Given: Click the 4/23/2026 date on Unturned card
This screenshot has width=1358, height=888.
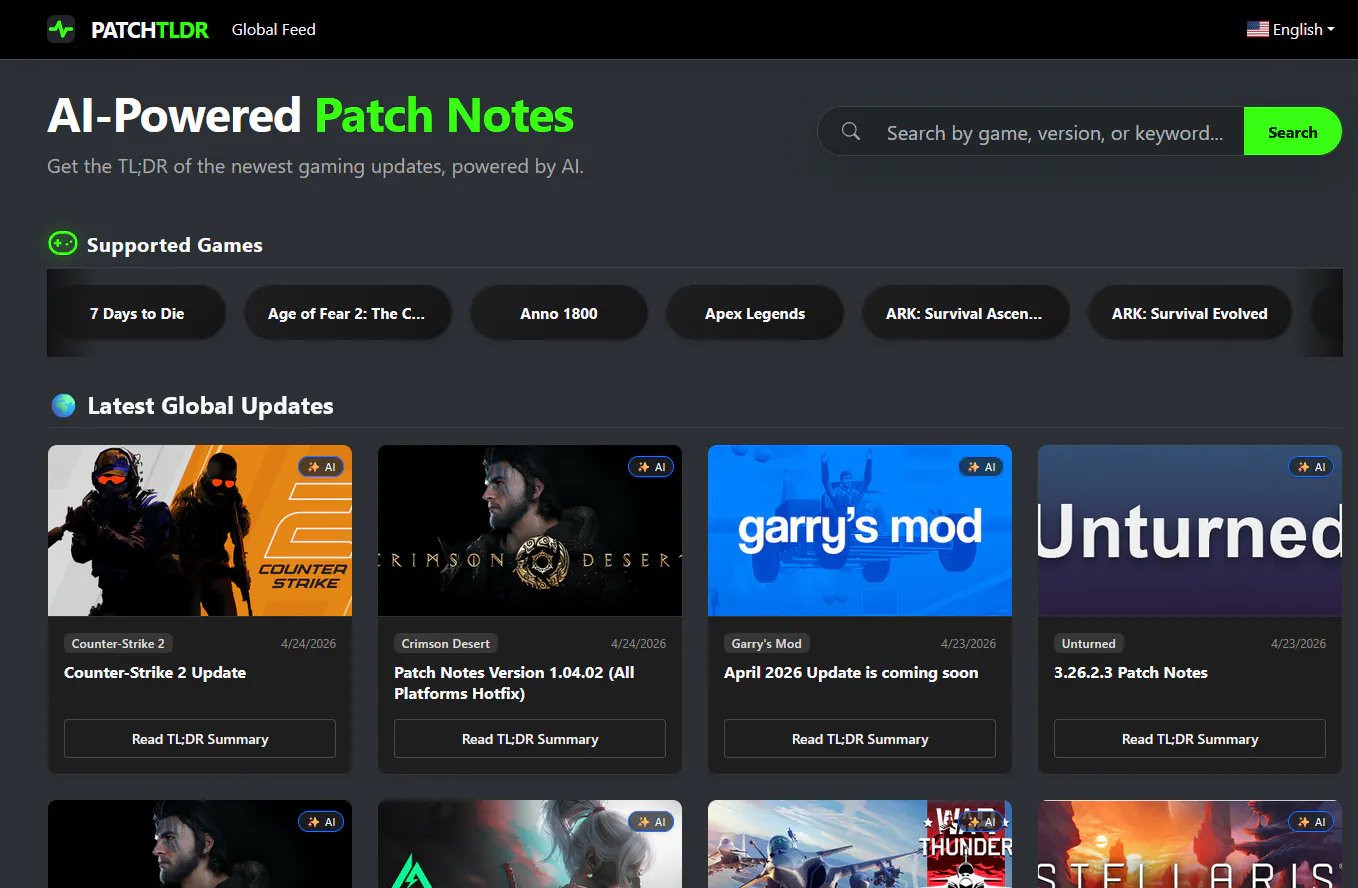Looking at the screenshot, I should pyautogui.click(x=1299, y=643).
